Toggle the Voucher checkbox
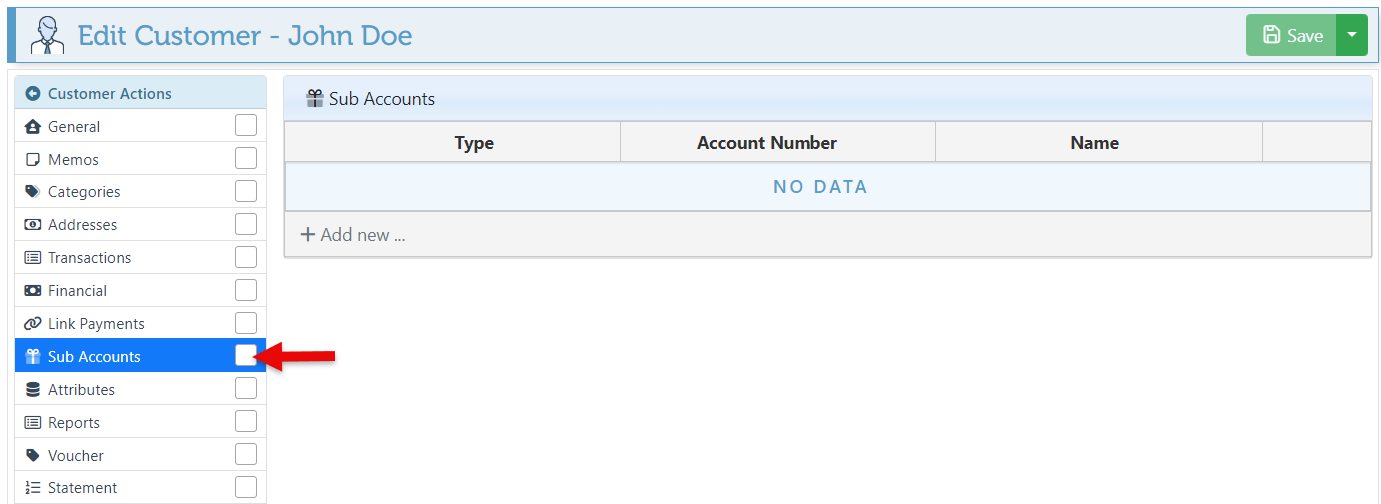Screen dimensions: 1381x504 click(245, 455)
